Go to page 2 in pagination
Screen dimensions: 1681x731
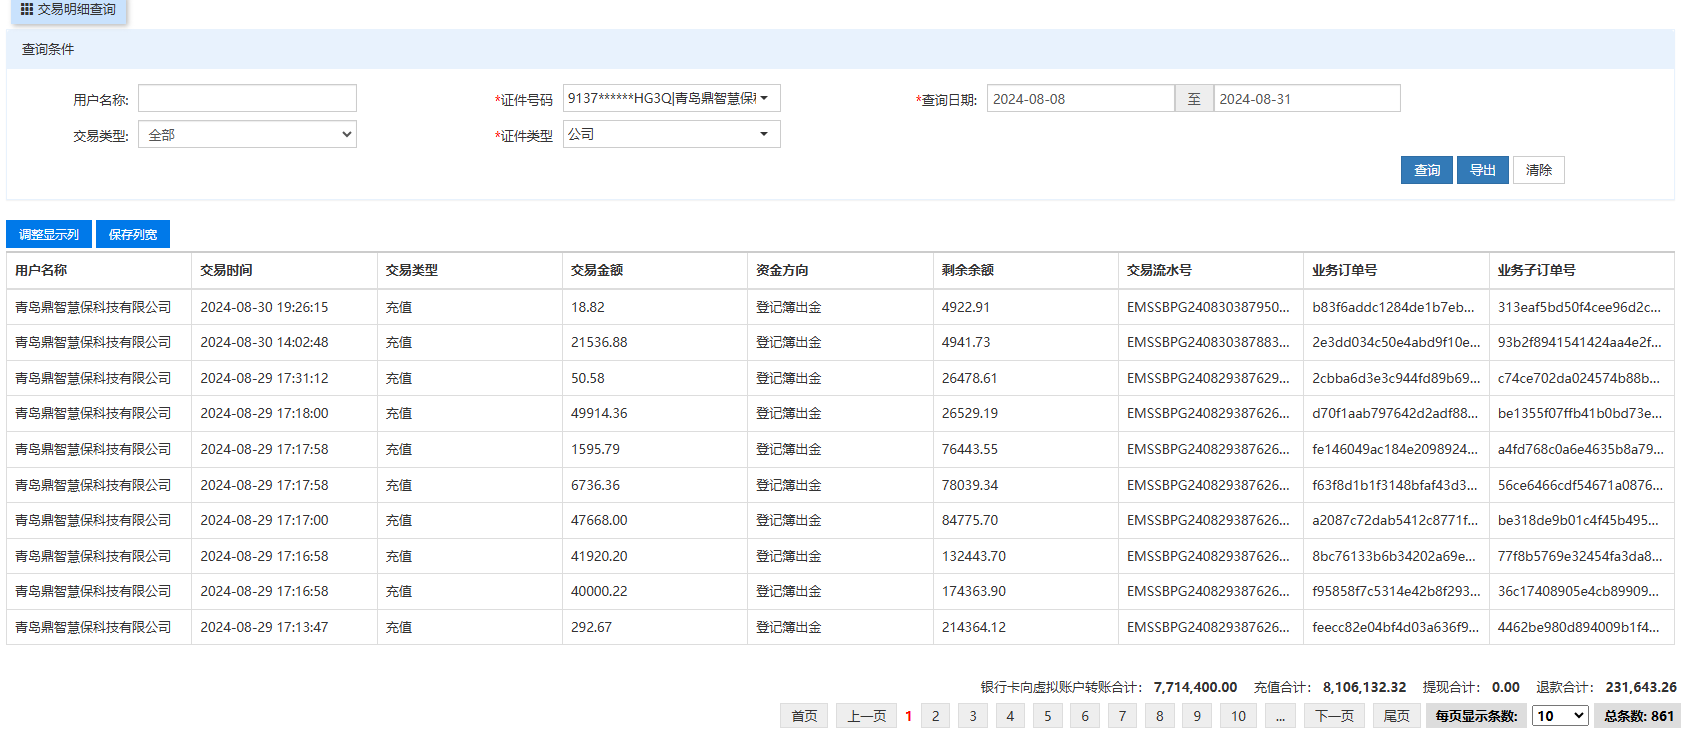coord(935,716)
